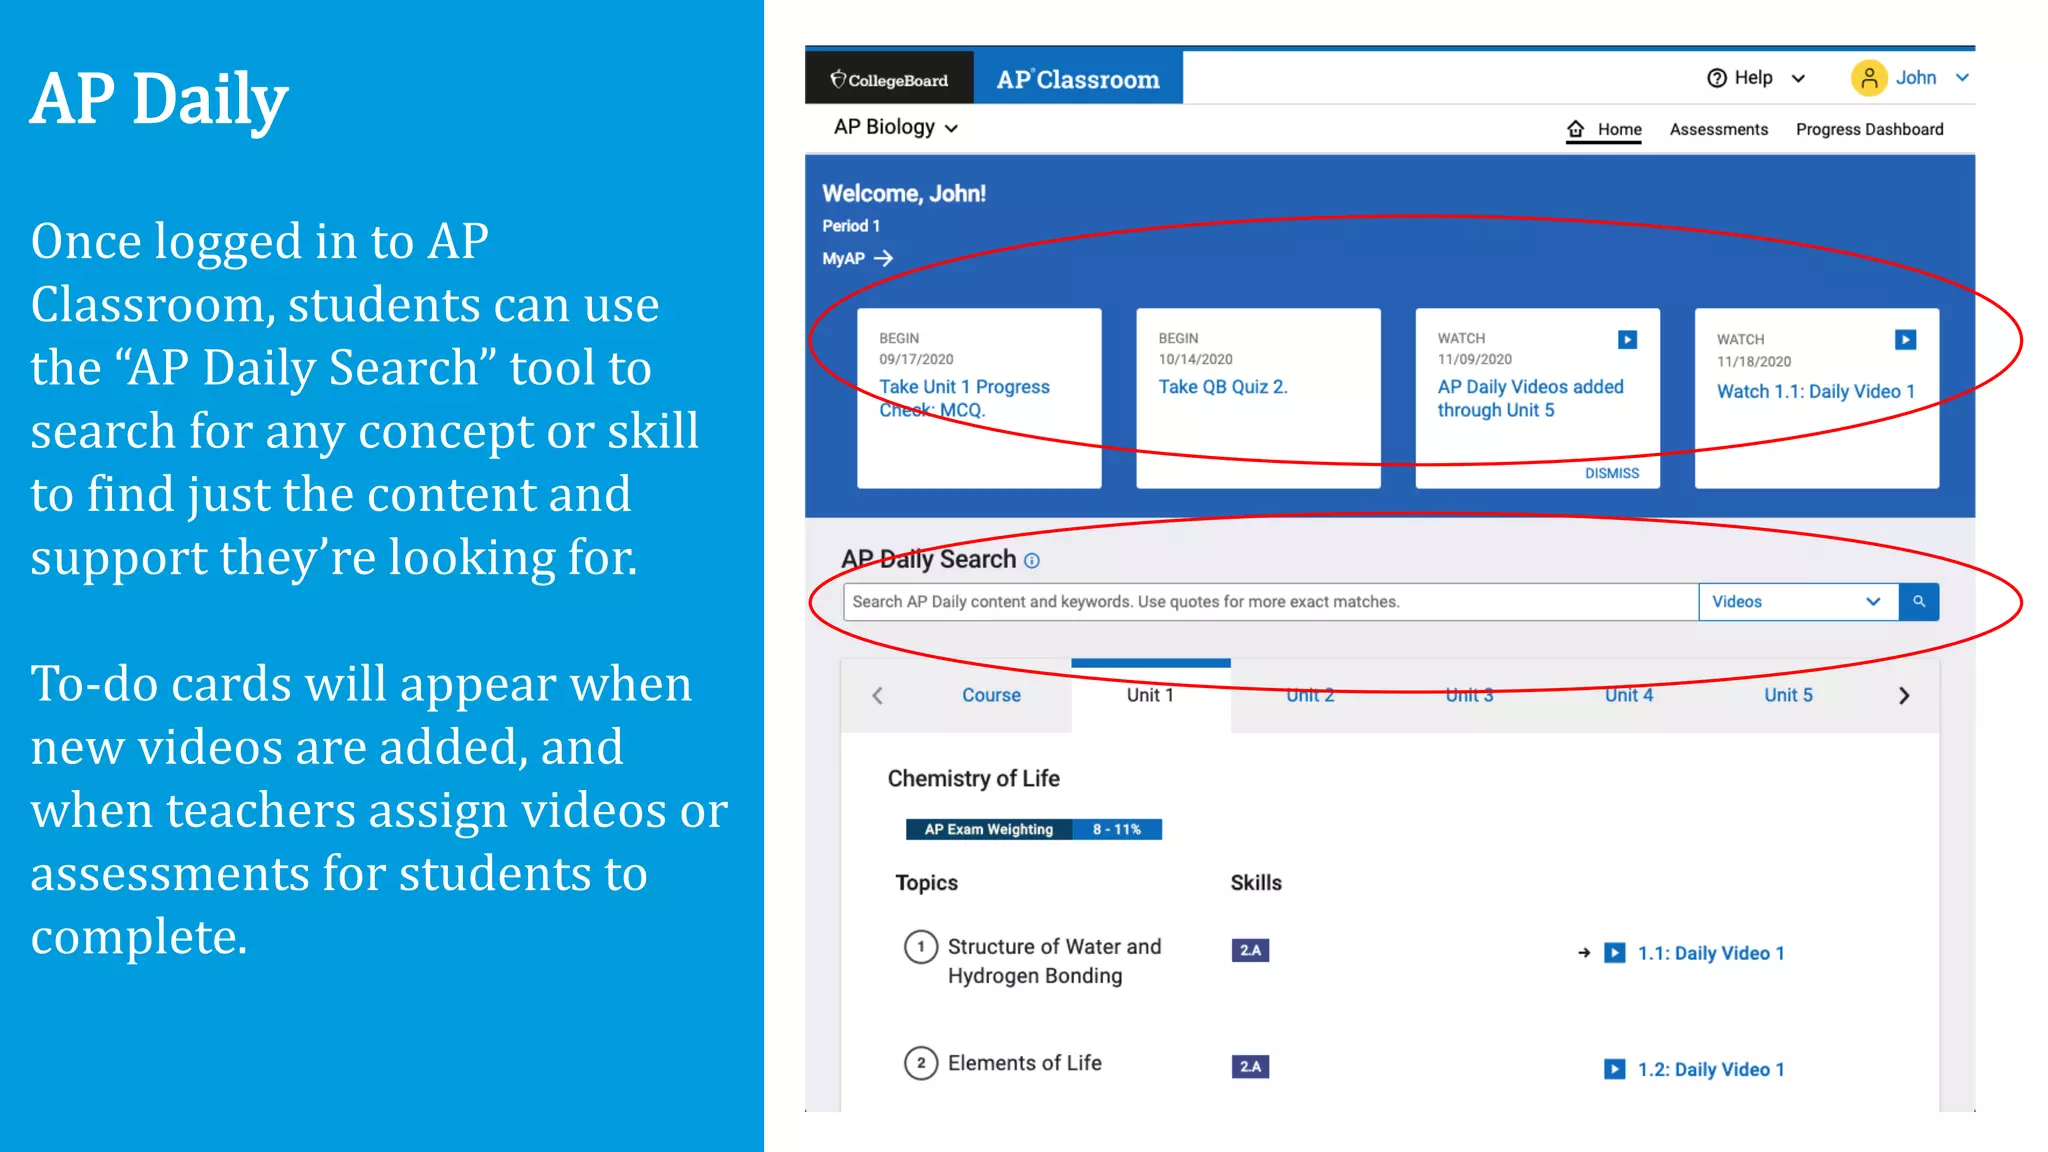This screenshot has height=1152, width=2048.
Task: Focus the AP Daily search field
Action: point(1270,602)
